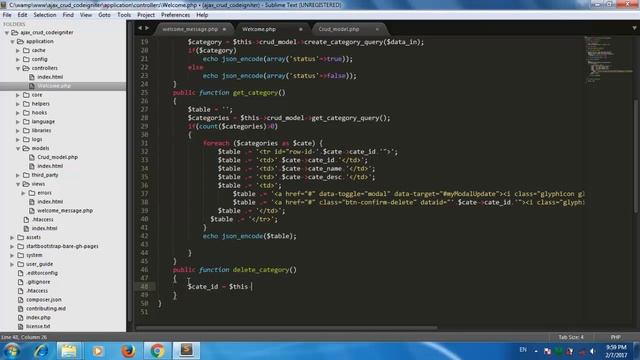Switch to Crud_model.php tab
Viewport: 640px width, 360px height.
(339, 29)
